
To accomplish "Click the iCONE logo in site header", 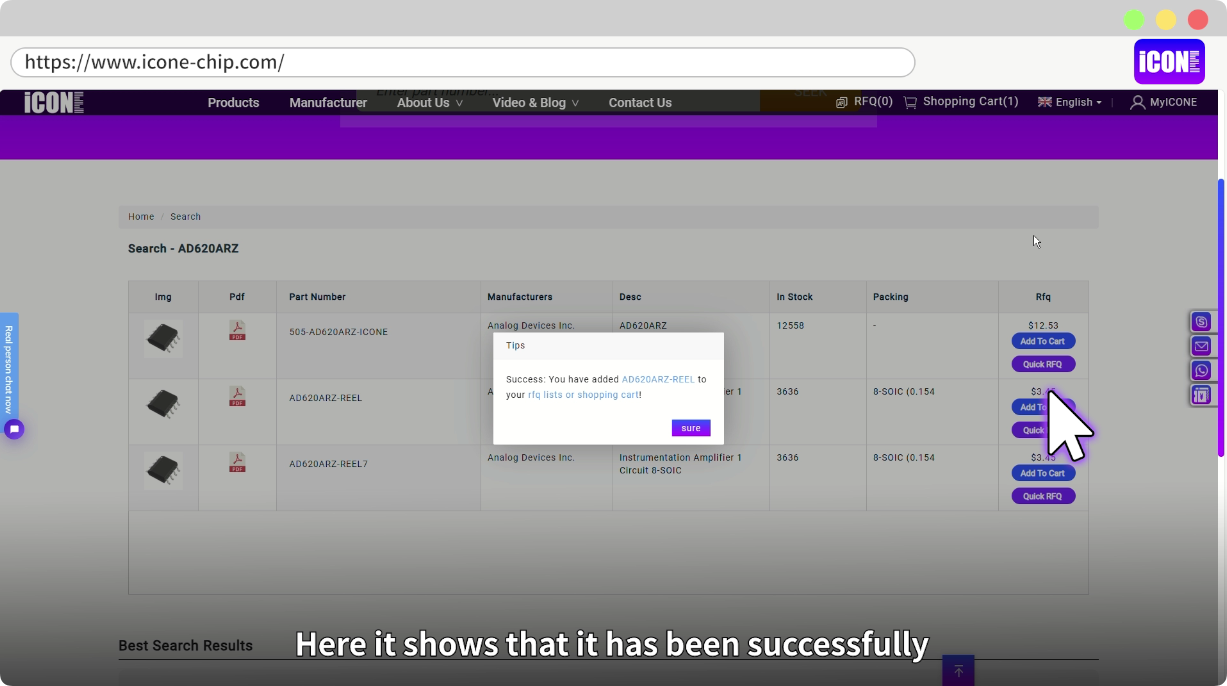I will (x=54, y=102).
